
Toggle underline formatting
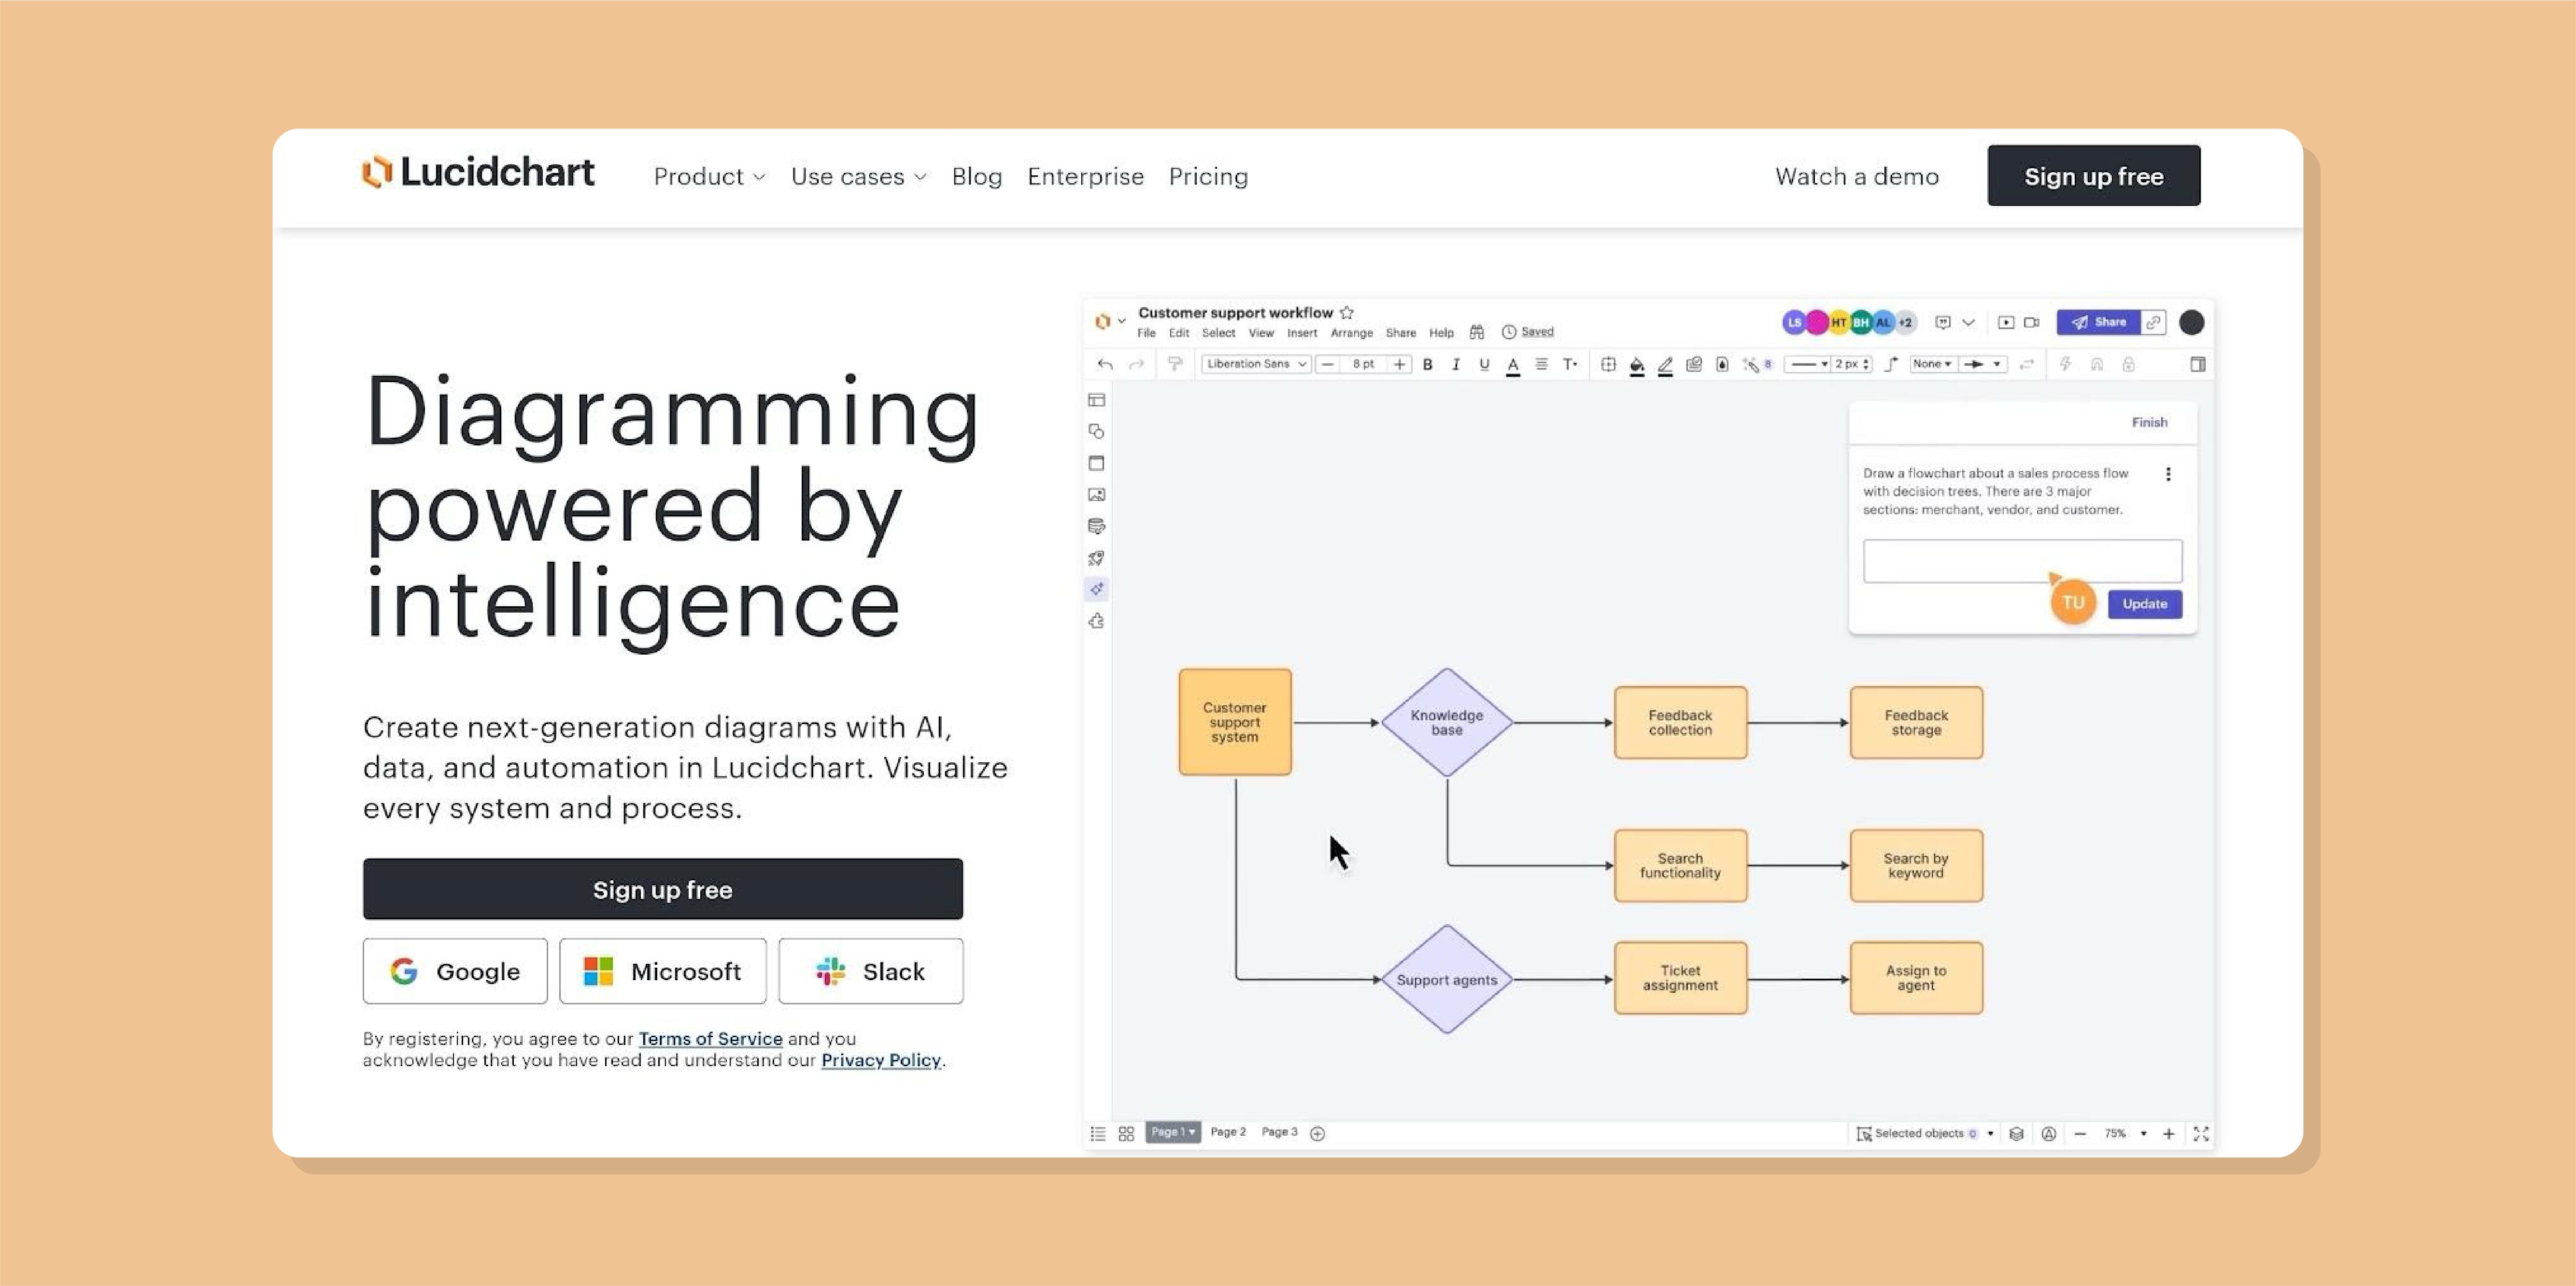point(1484,365)
